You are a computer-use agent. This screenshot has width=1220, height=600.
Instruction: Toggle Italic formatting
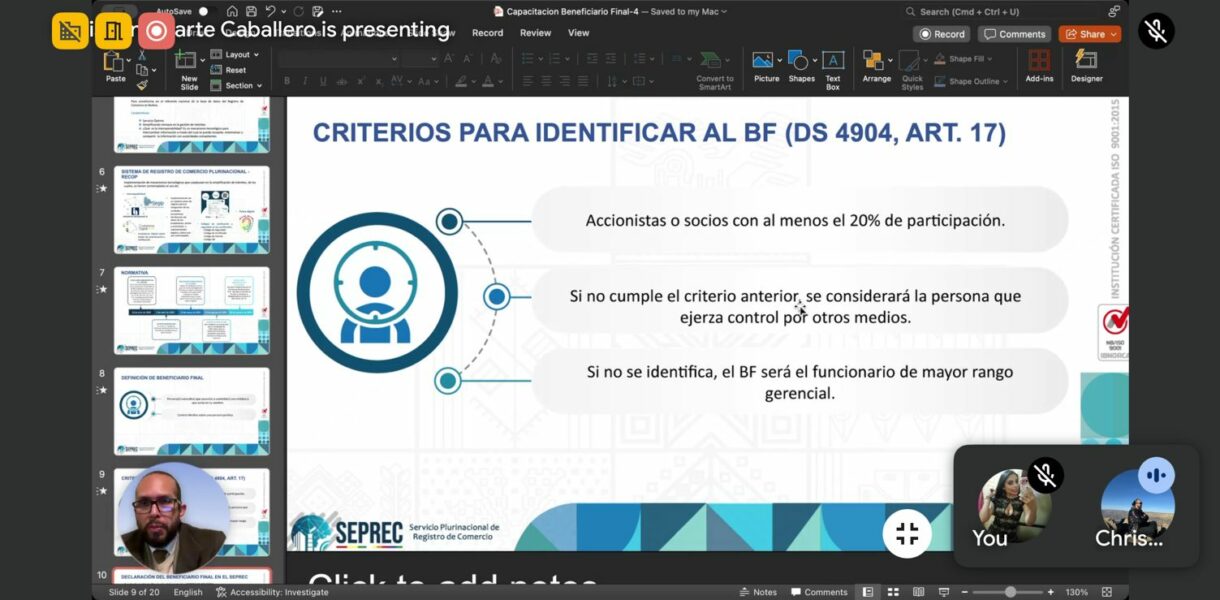[305, 81]
